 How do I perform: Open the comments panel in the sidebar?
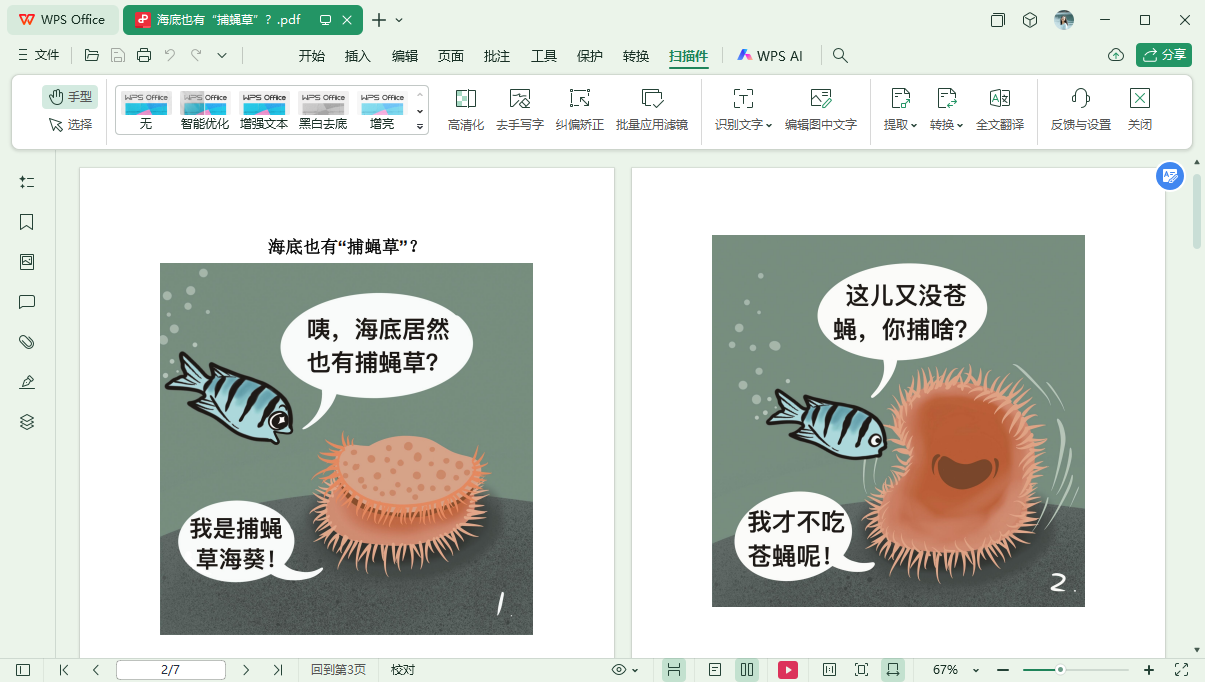coord(26,302)
